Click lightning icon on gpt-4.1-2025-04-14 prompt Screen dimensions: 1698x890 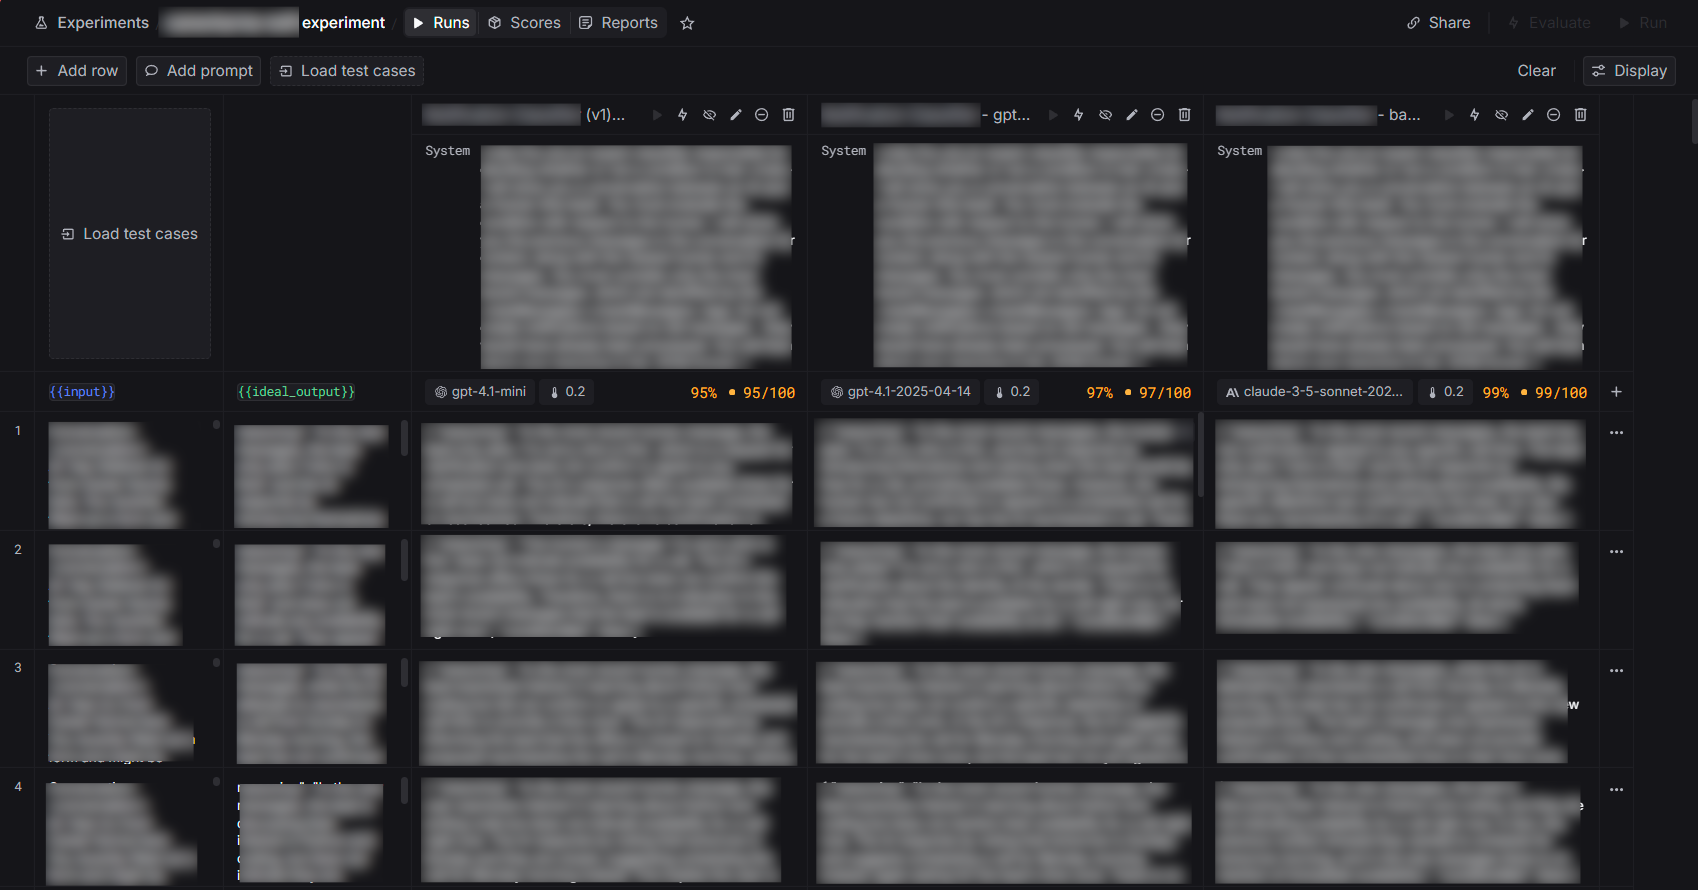pos(1078,115)
